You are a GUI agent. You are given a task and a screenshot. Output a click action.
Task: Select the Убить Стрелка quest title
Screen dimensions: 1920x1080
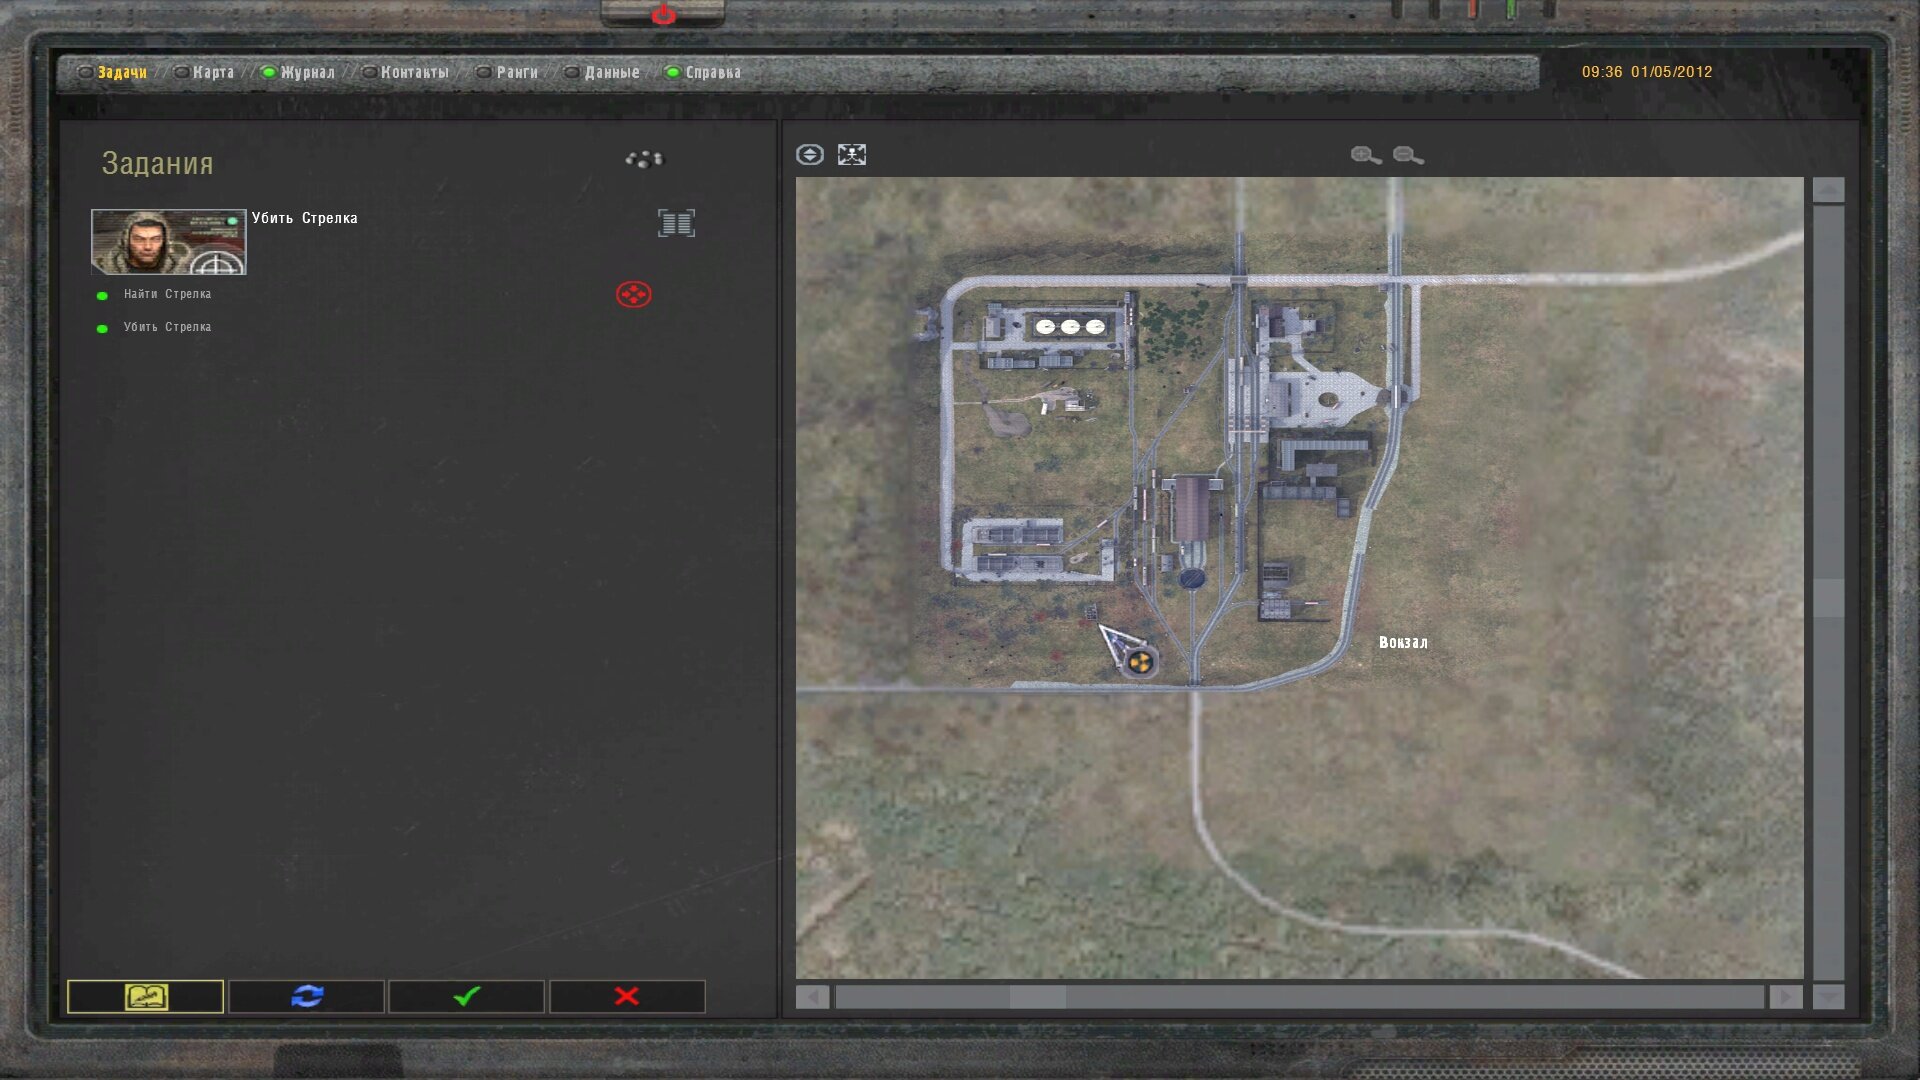[x=304, y=218]
